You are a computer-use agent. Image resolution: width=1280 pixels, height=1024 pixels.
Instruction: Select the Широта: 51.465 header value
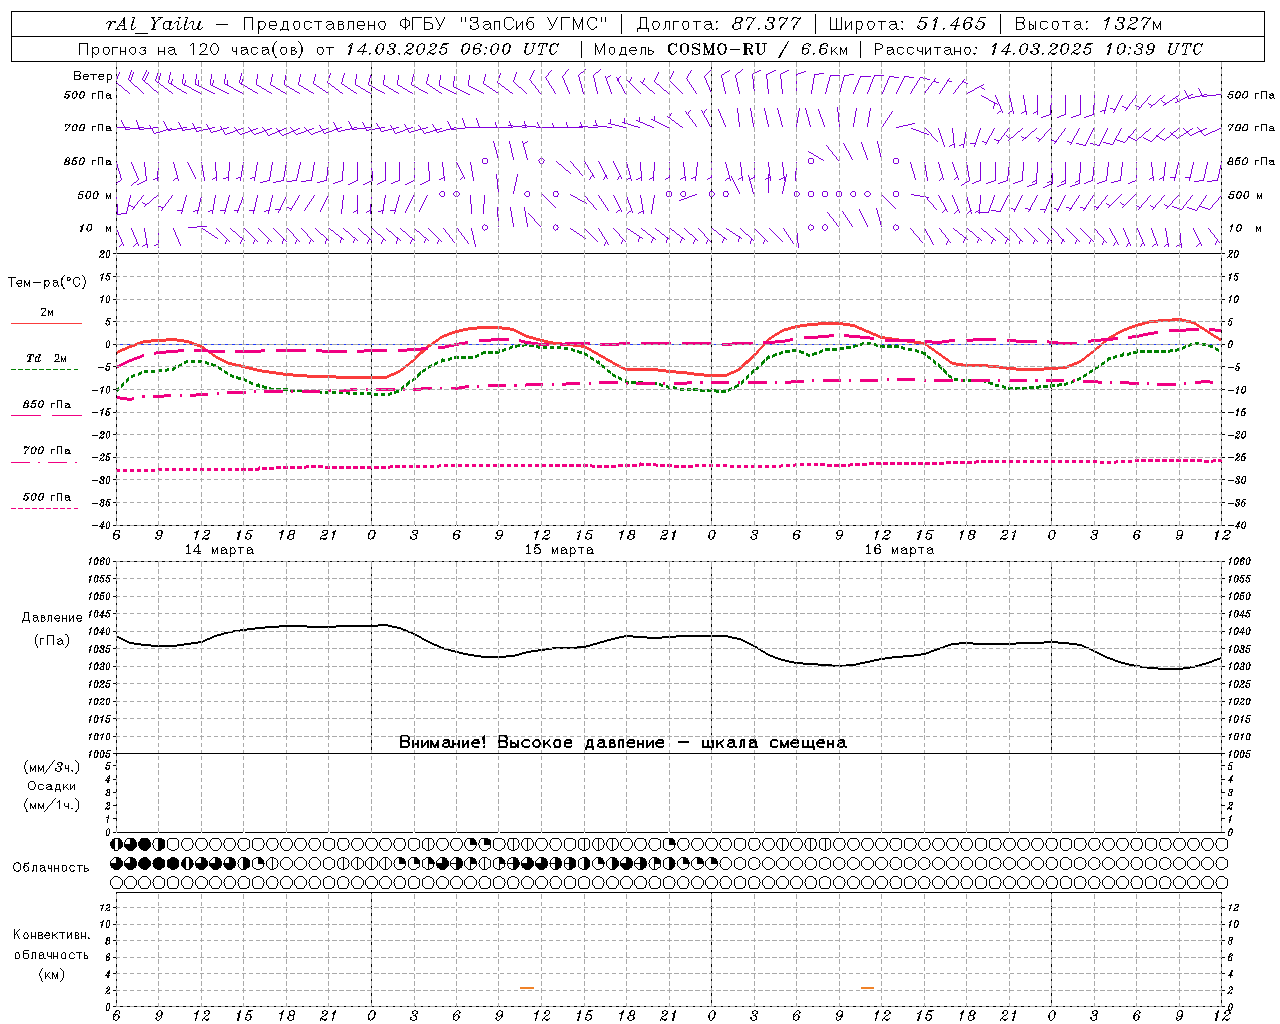[x=907, y=24]
